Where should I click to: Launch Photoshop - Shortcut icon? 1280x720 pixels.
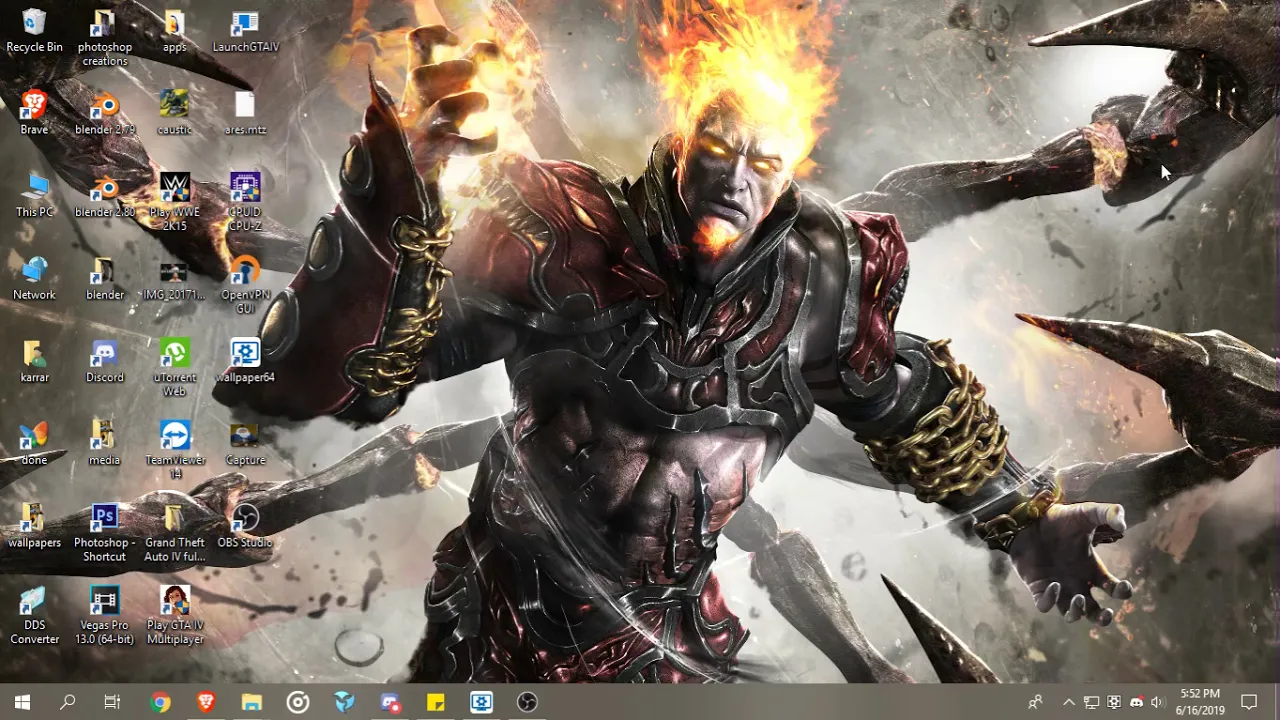coord(105,534)
